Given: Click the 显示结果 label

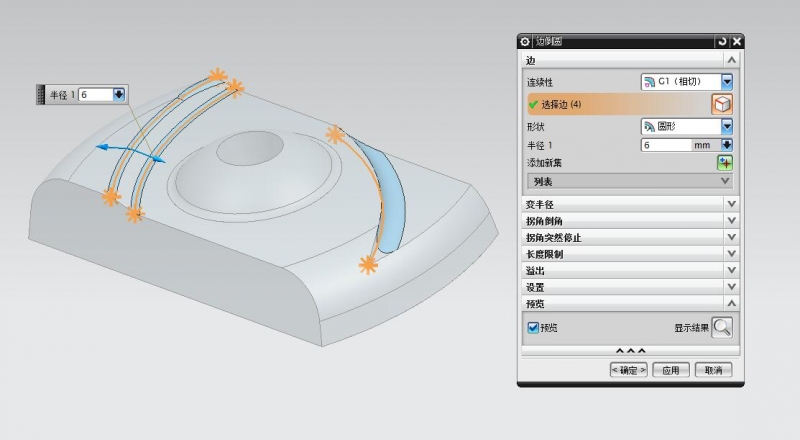Looking at the screenshot, I should 691,328.
